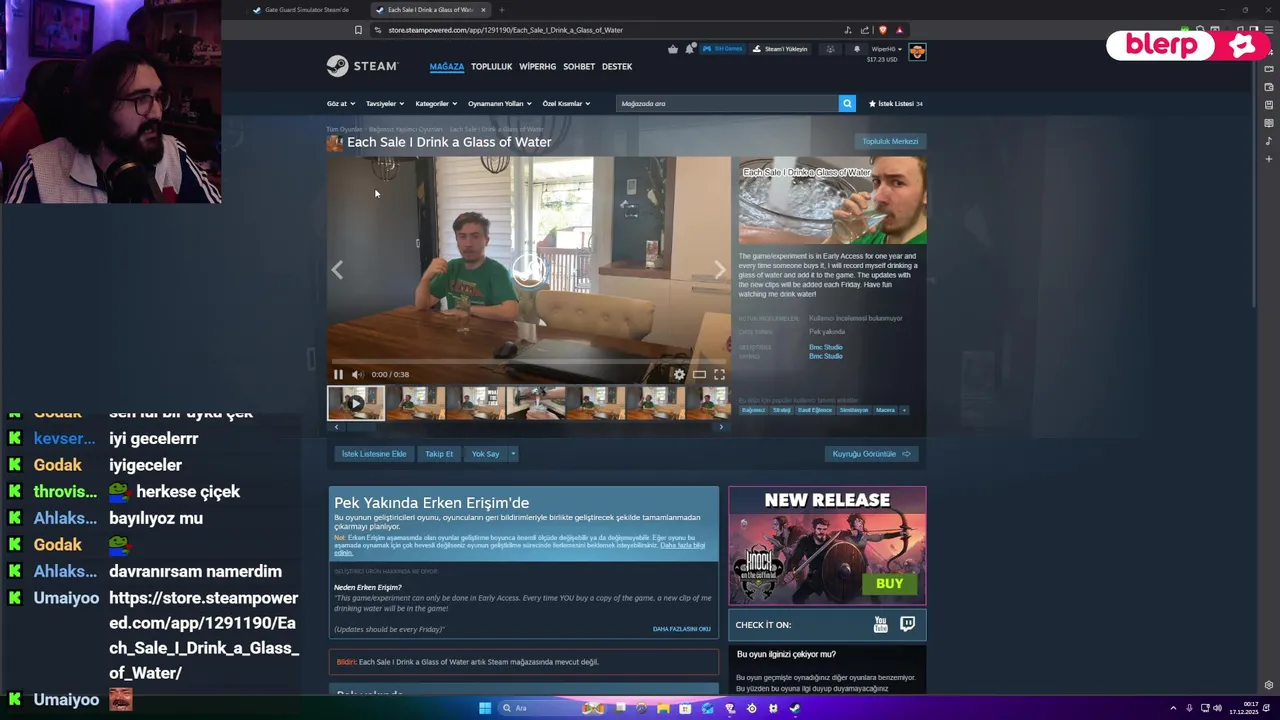This screenshot has width=1280, height=720.
Task: Click the plus button after tags
Action: (904, 410)
